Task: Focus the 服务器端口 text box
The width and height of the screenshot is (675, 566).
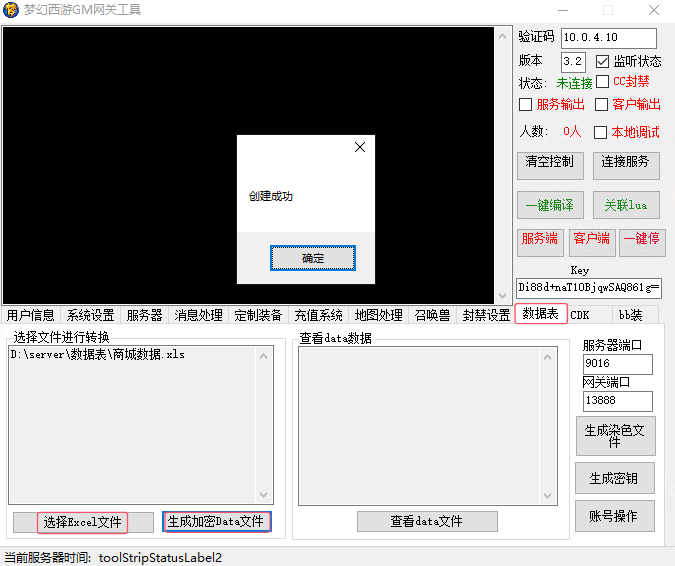Action: tap(617, 364)
